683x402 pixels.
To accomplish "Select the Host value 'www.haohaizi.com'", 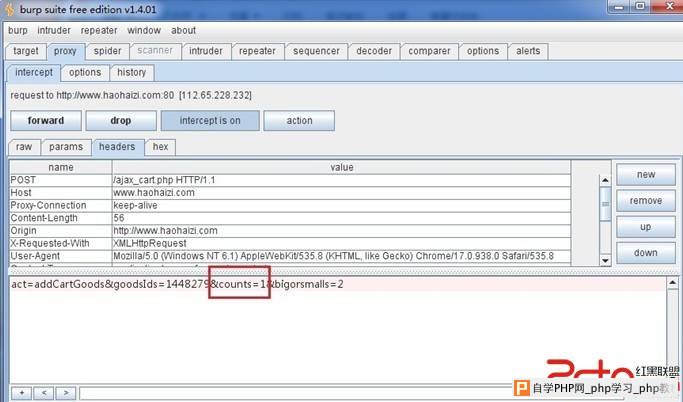I will point(342,193).
